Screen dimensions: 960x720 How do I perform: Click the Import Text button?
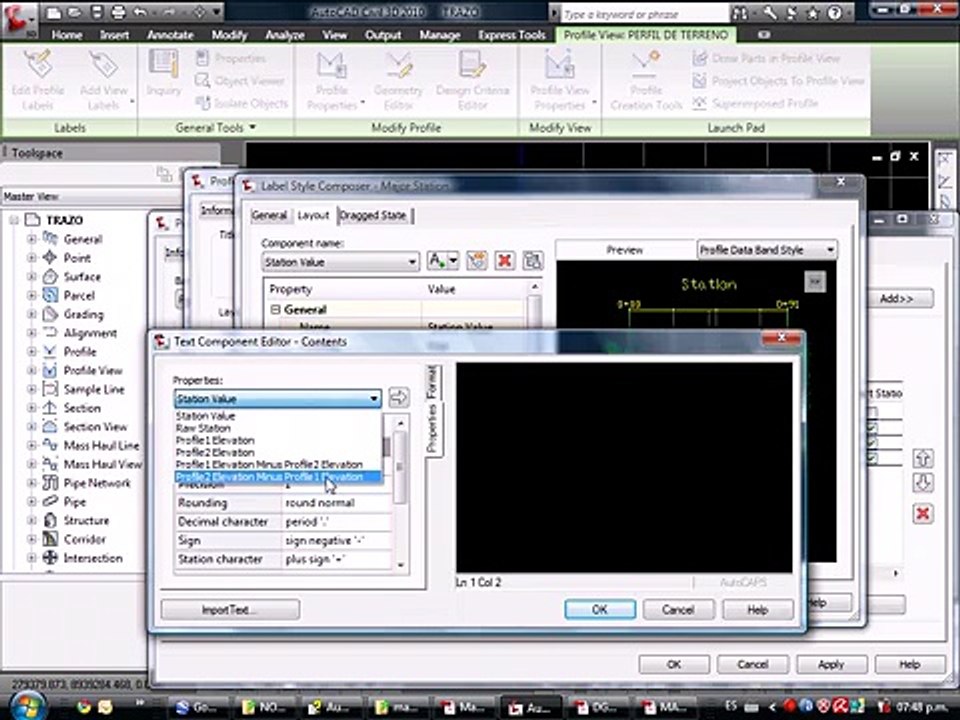point(230,609)
